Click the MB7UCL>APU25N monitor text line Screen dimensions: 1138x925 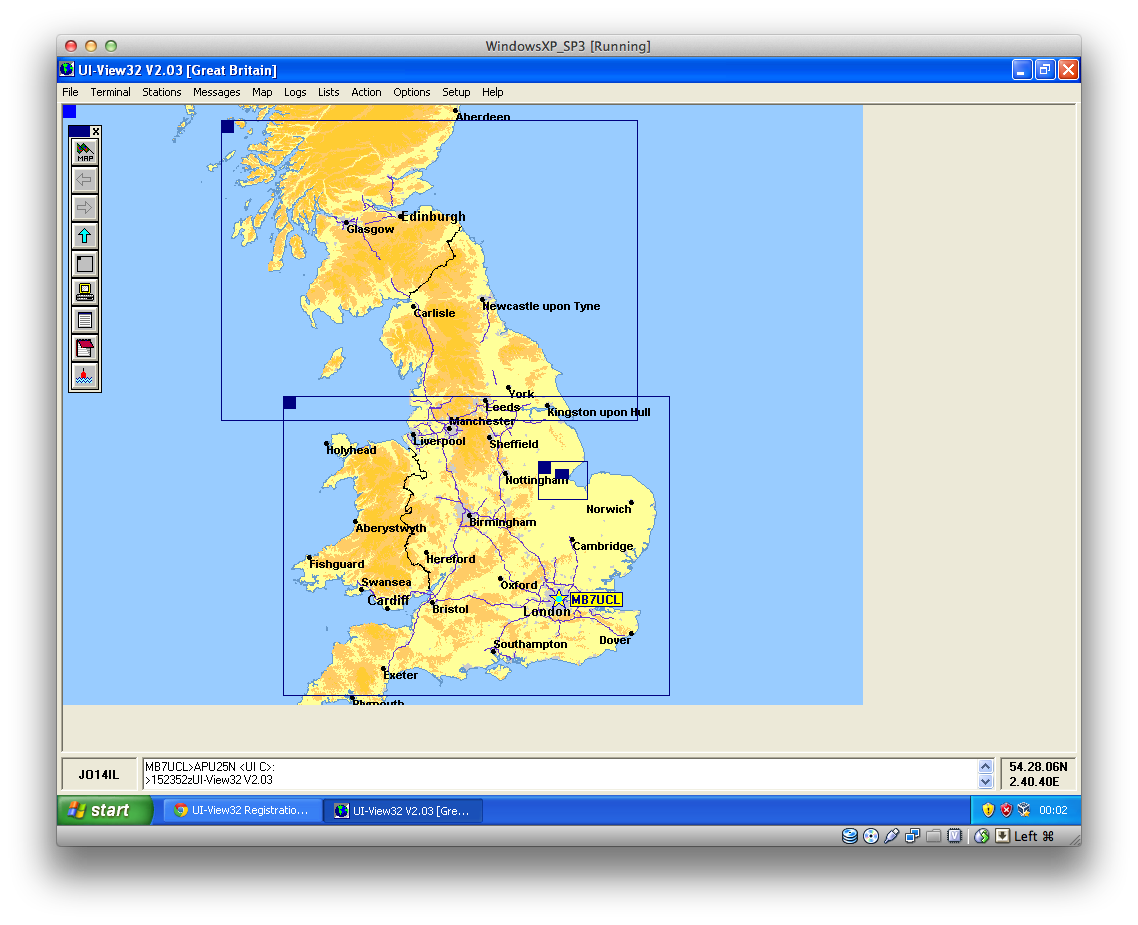(x=210, y=767)
